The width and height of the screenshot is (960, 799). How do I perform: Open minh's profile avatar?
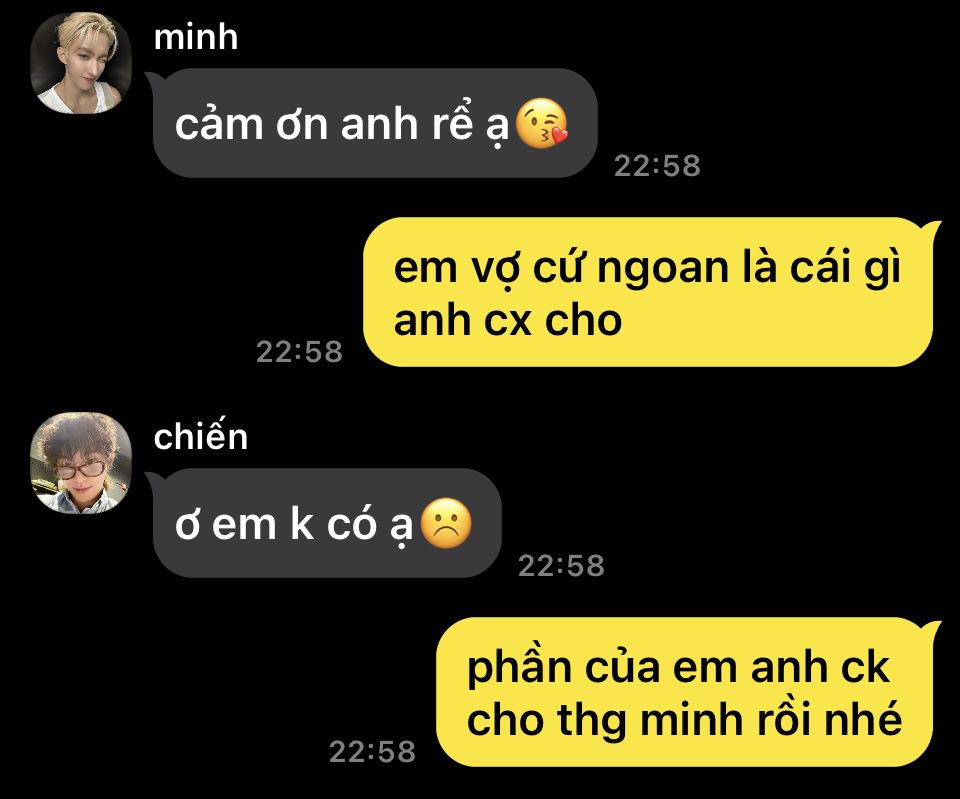(x=81, y=63)
